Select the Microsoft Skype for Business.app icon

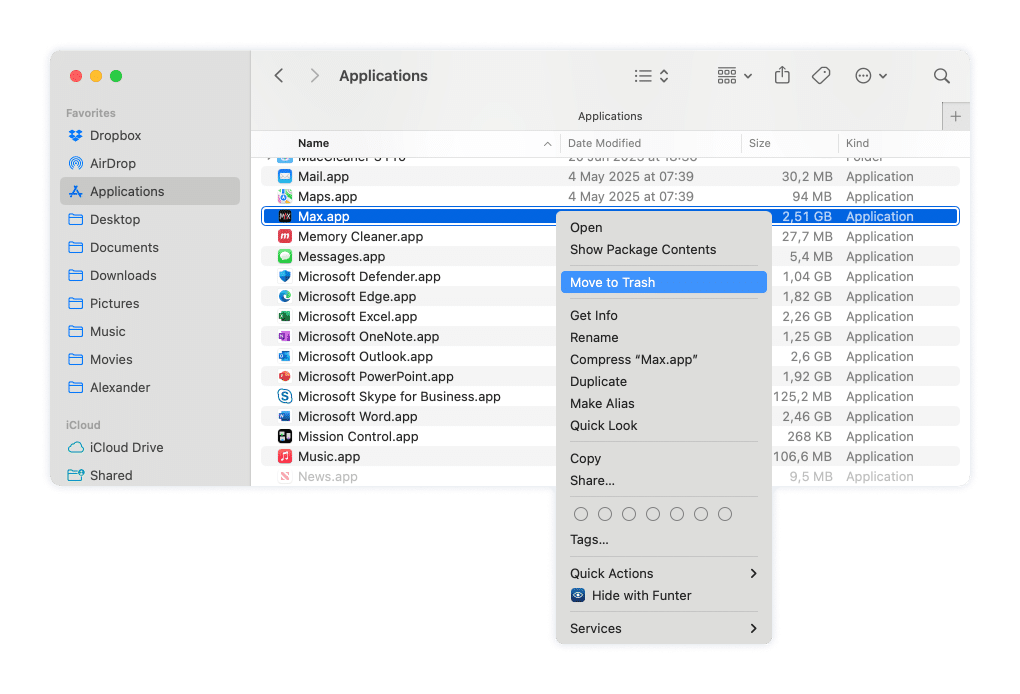click(285, 397)
